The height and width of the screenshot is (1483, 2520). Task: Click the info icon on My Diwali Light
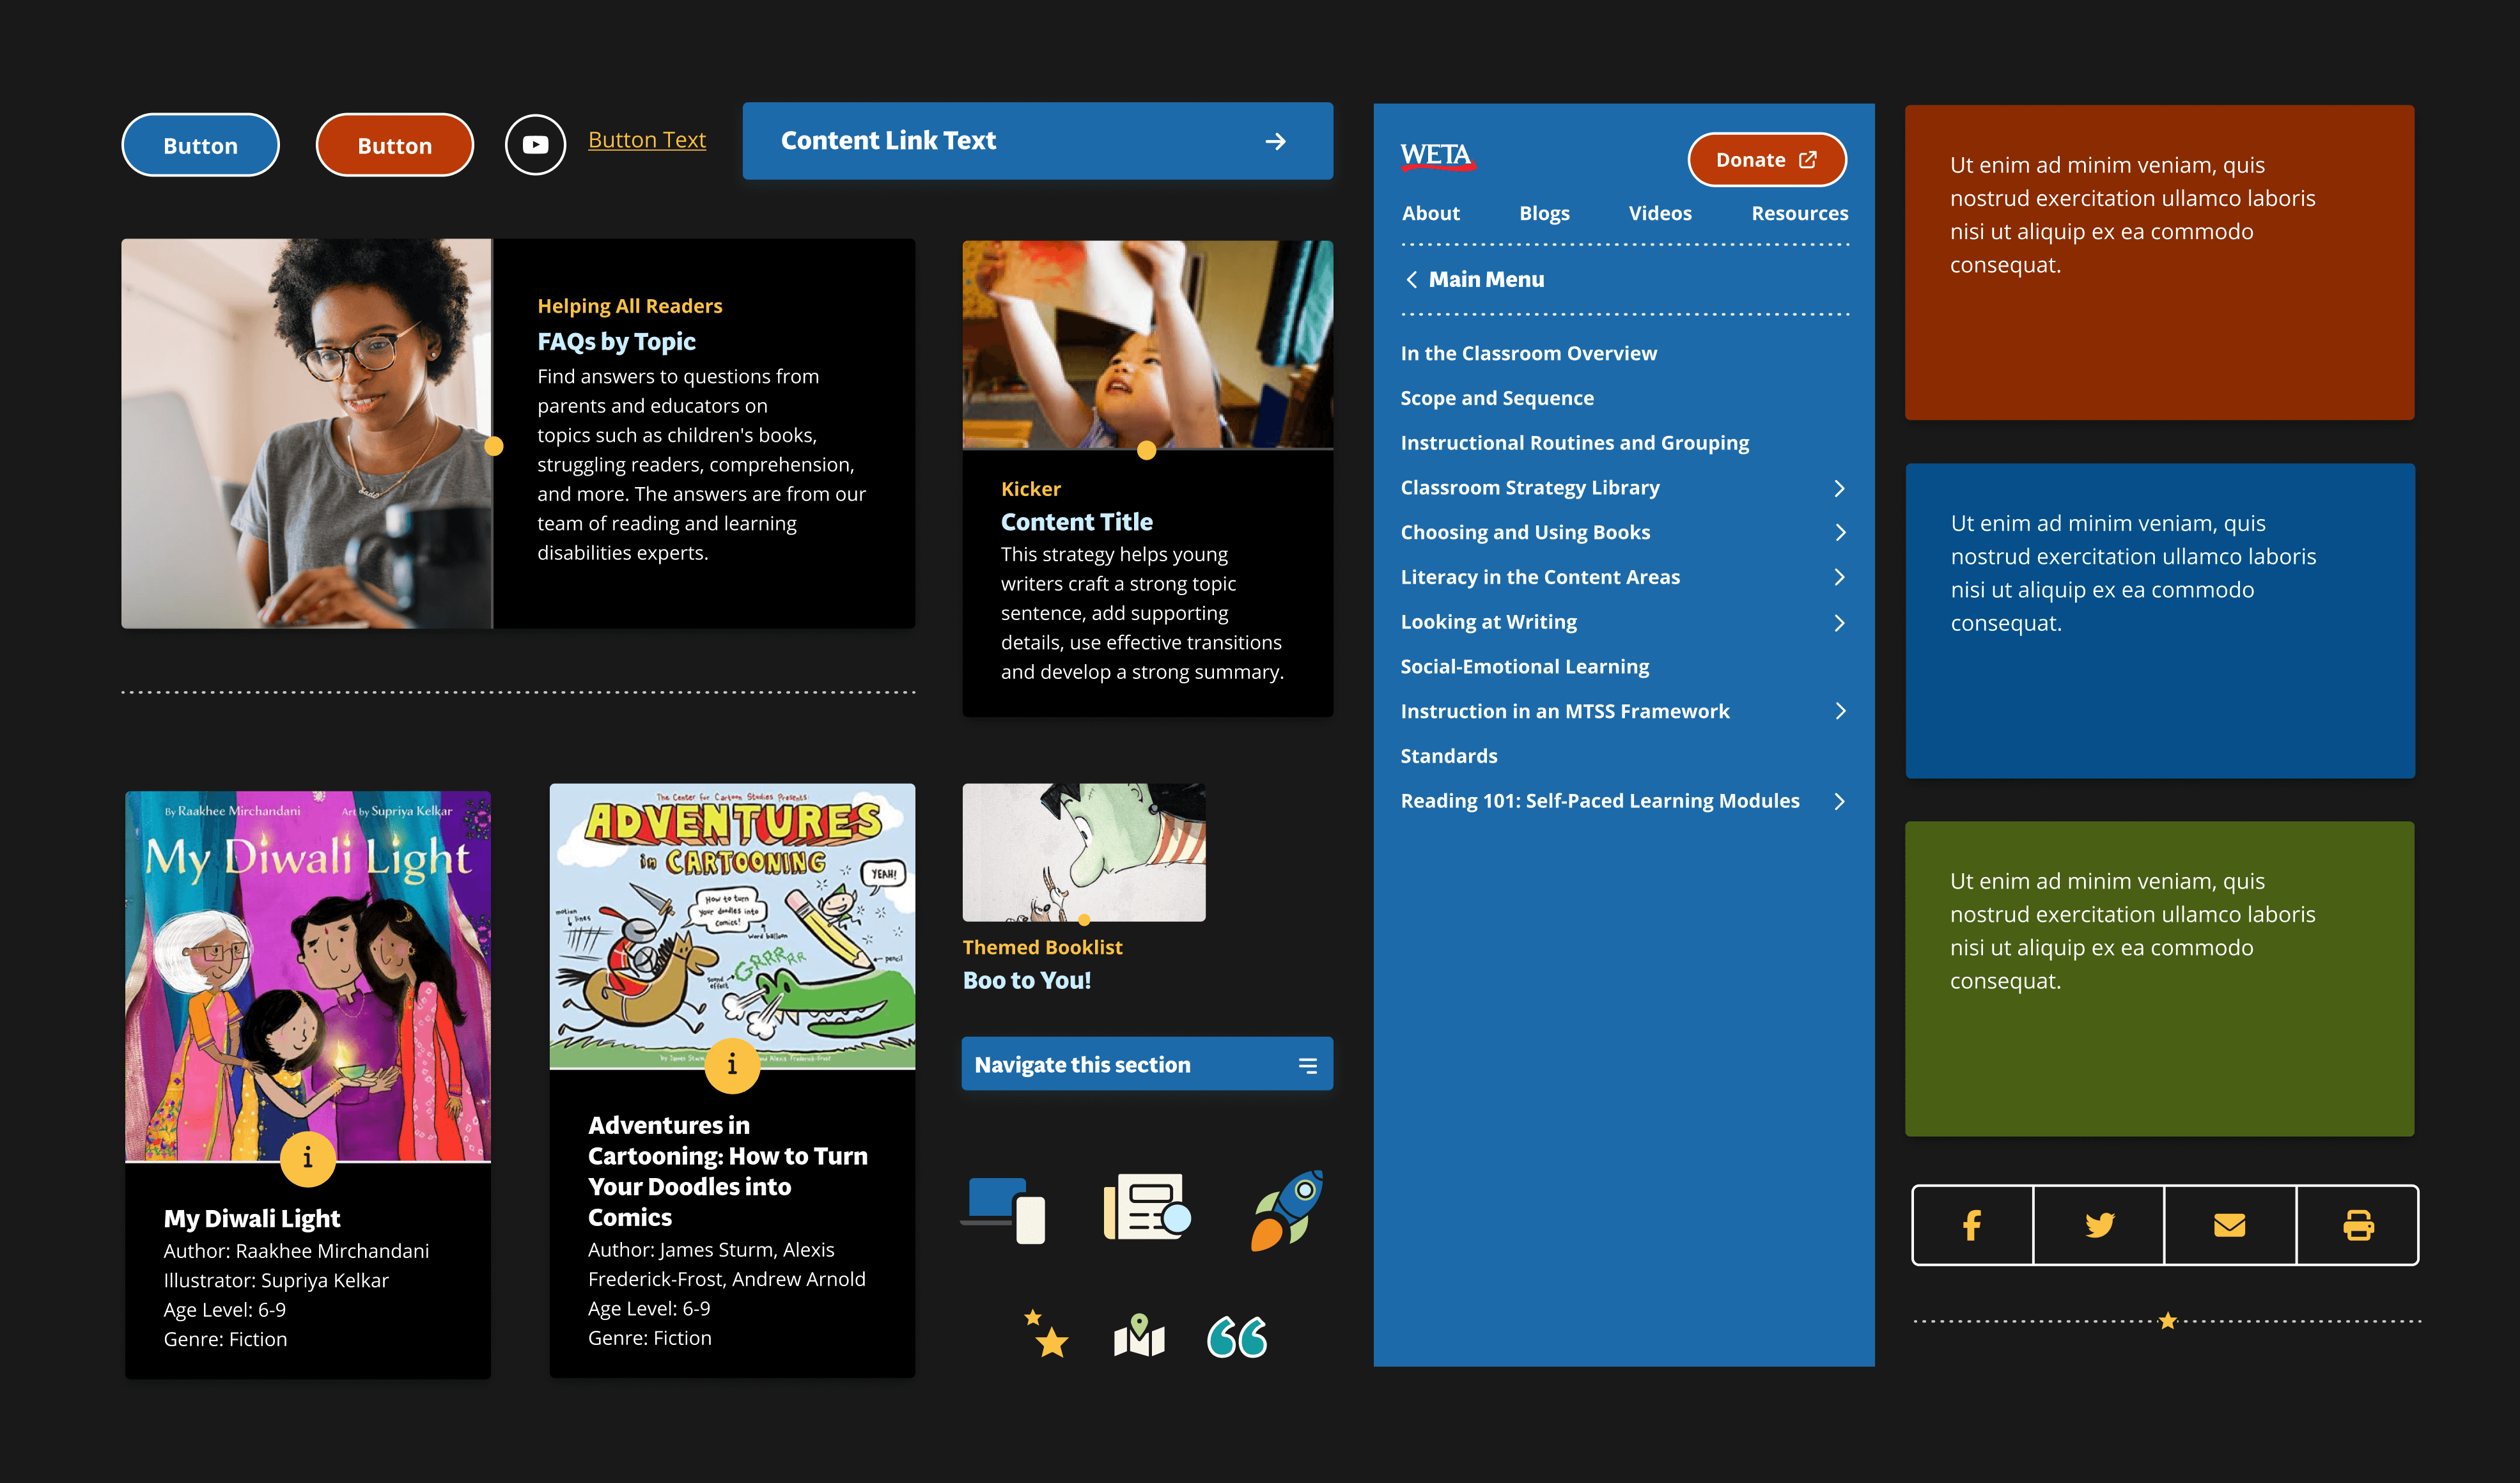tap(307, 1158)
